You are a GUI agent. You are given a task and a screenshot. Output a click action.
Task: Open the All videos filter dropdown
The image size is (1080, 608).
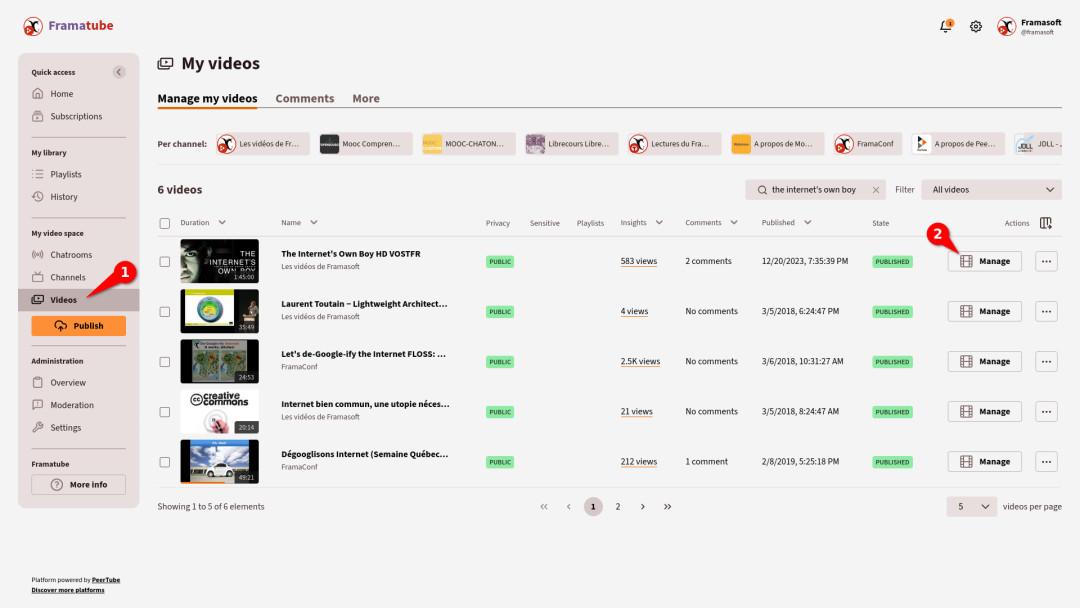click(993, 190)
